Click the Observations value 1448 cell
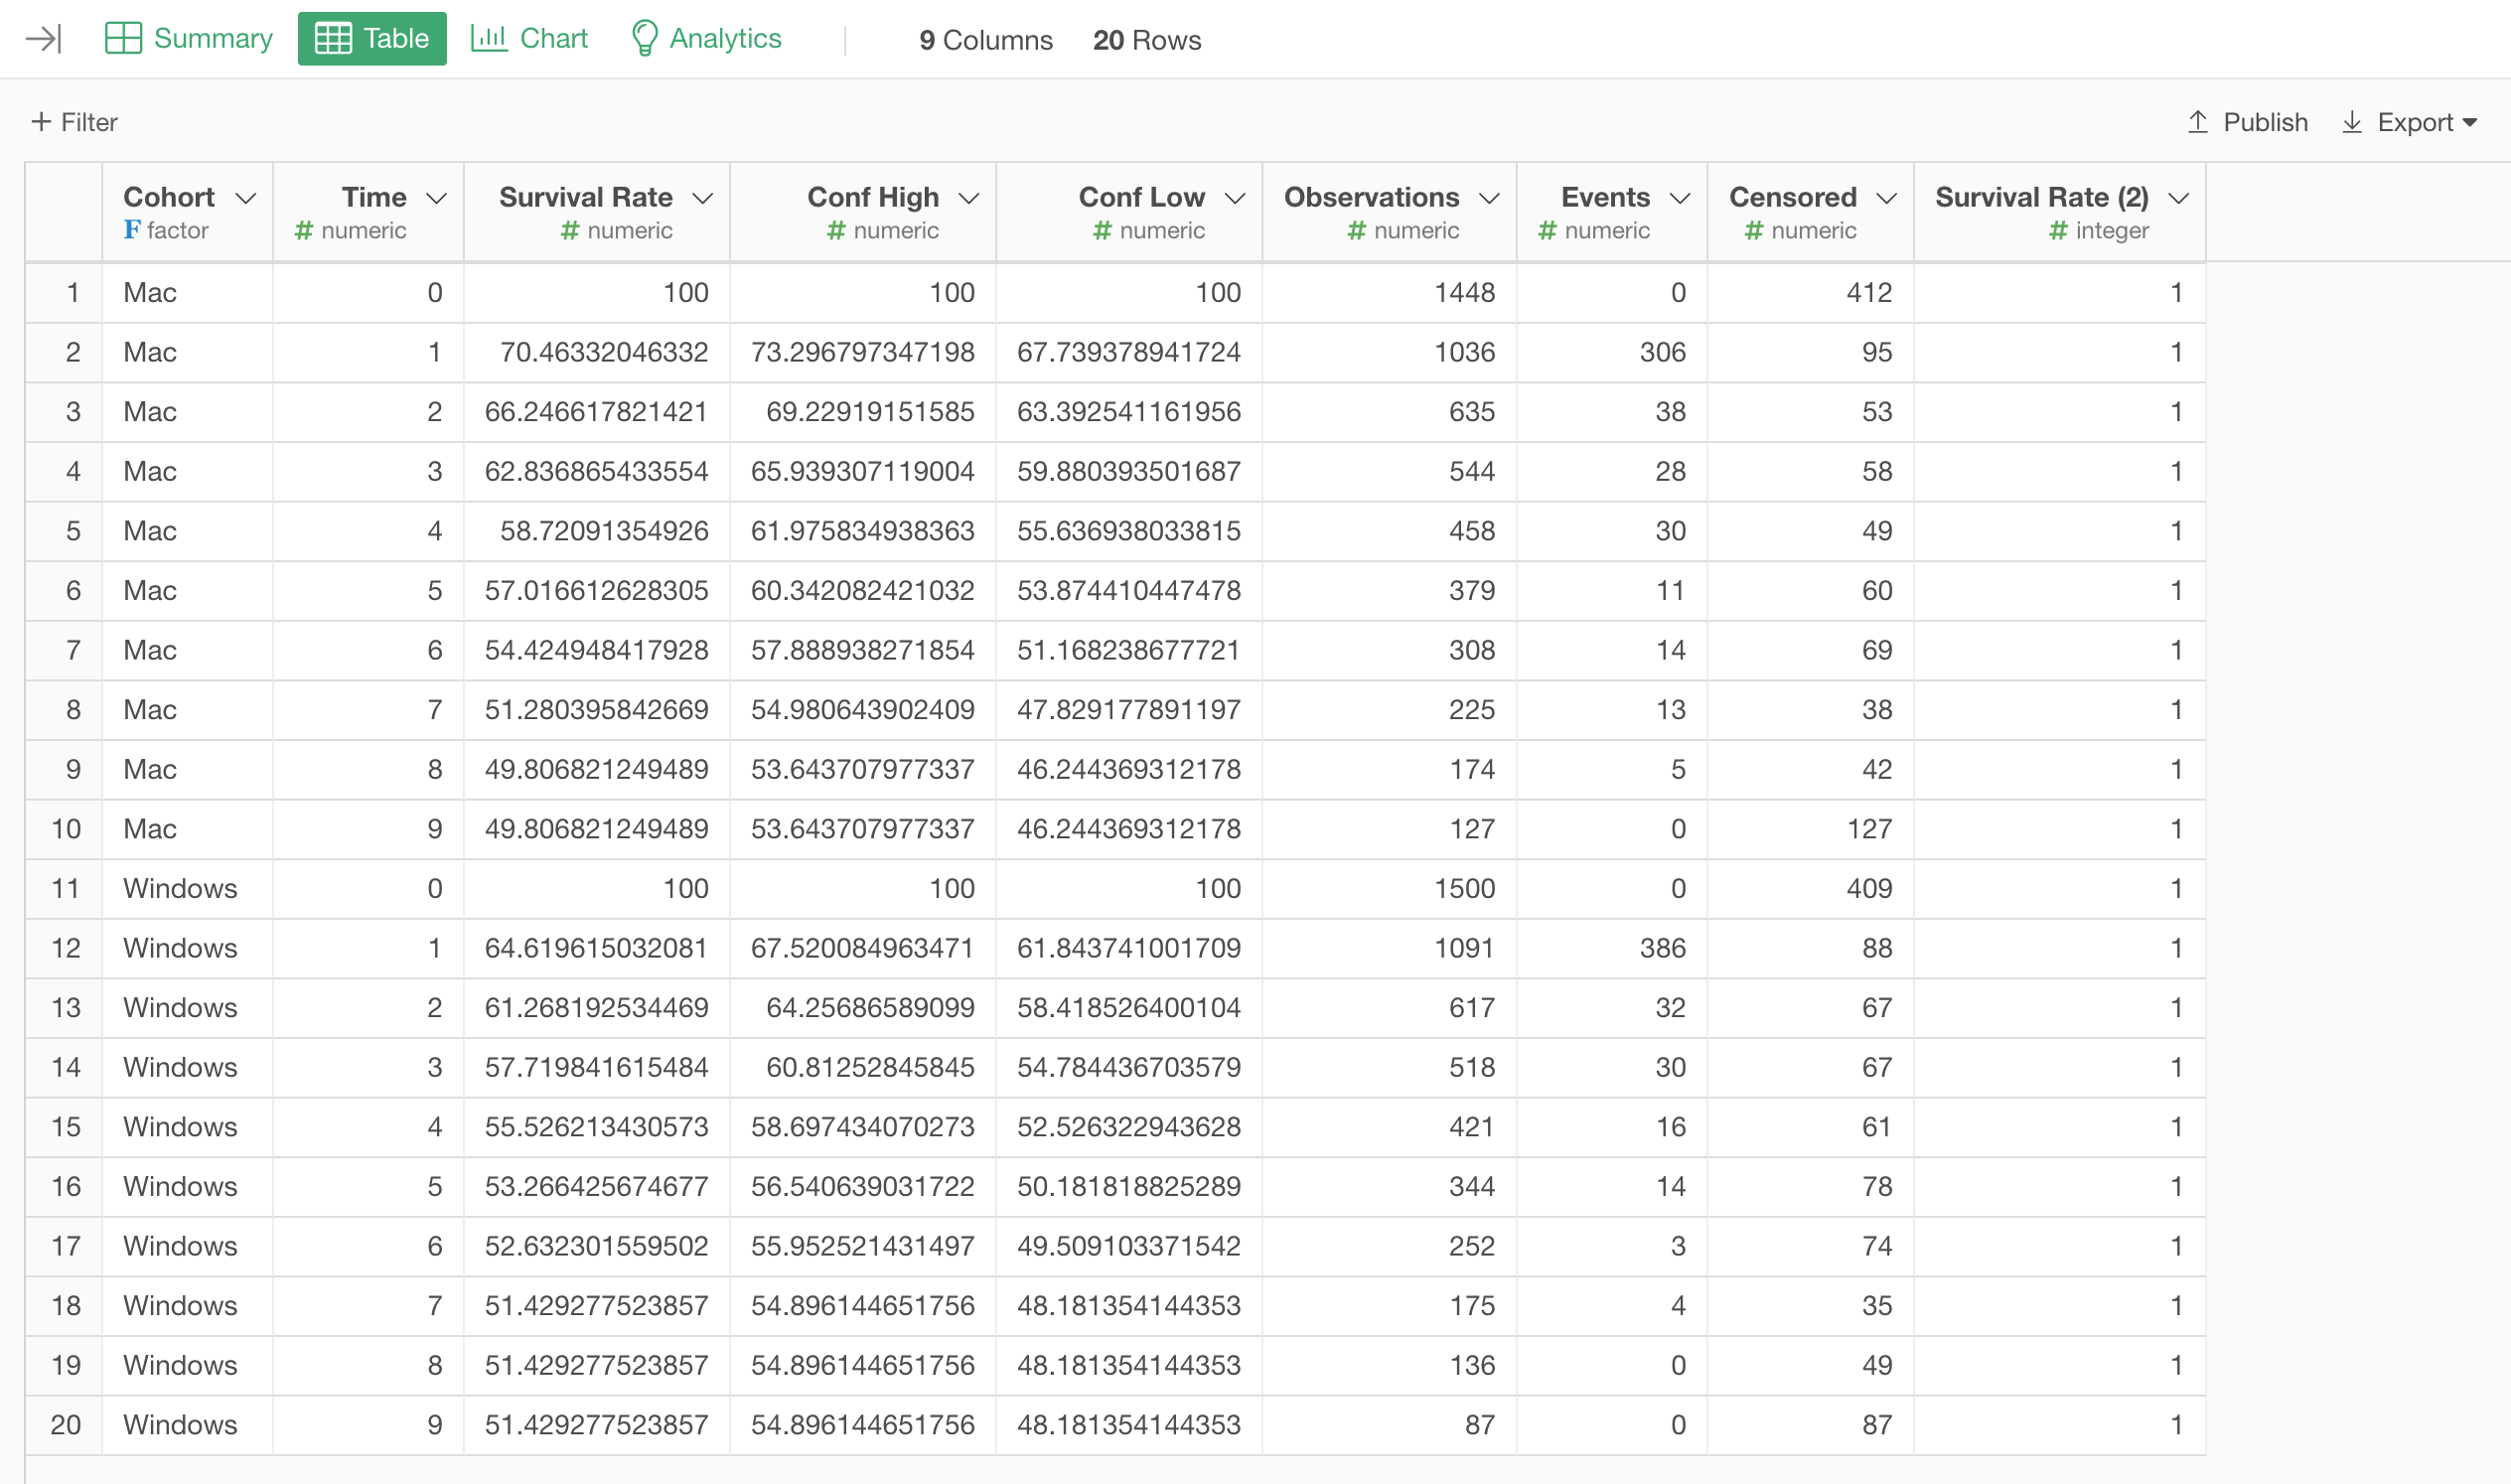2511x1484 pixels. point(1463,293)
